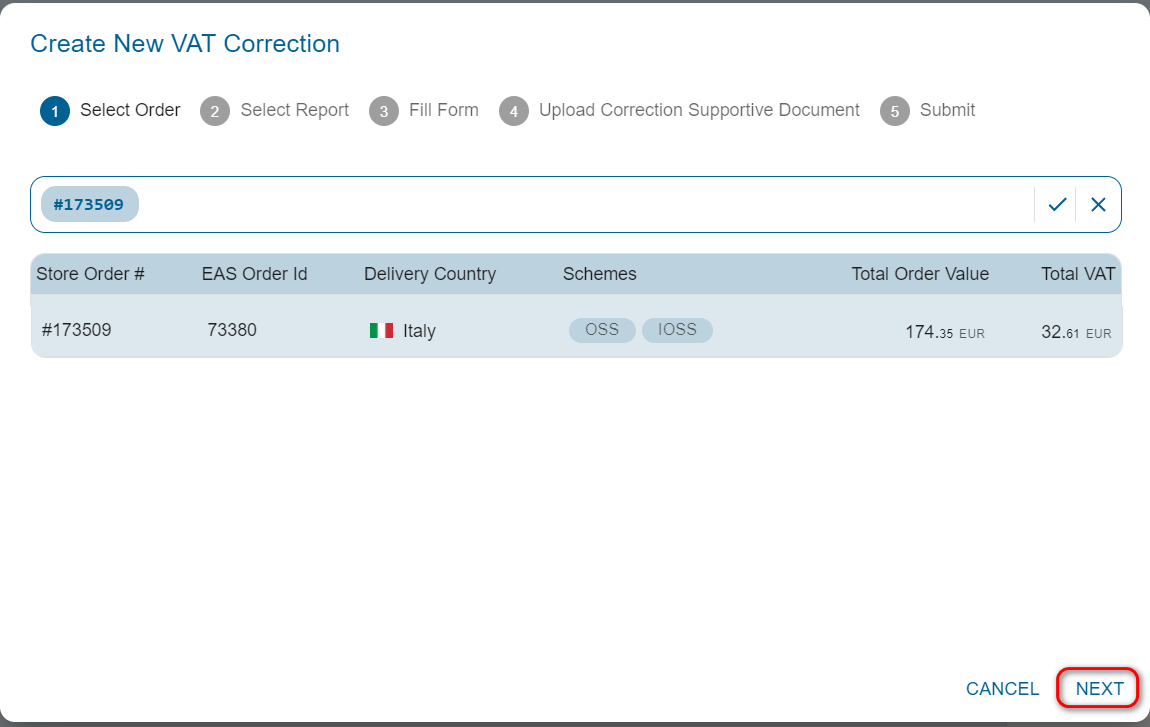The image size is (1150, 727).
Task: Click the OSS scheme badge
Action: pos(602,330)
